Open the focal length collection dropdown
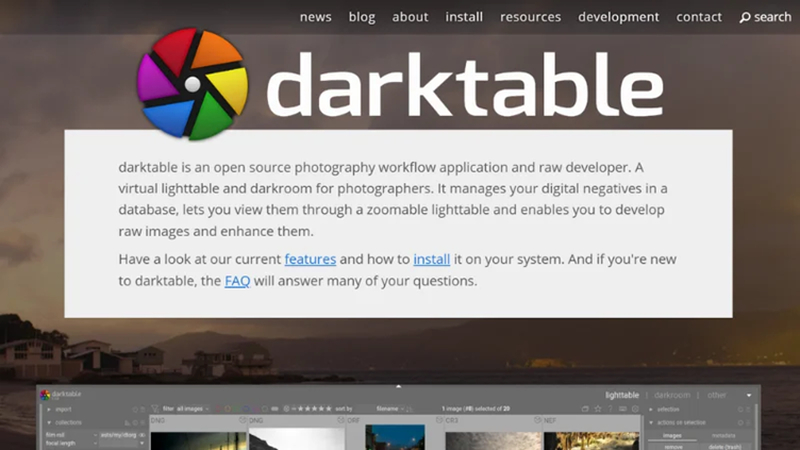The height and width of the screenshot is (450, 800). pyautogui.click(x=70, y=443)
